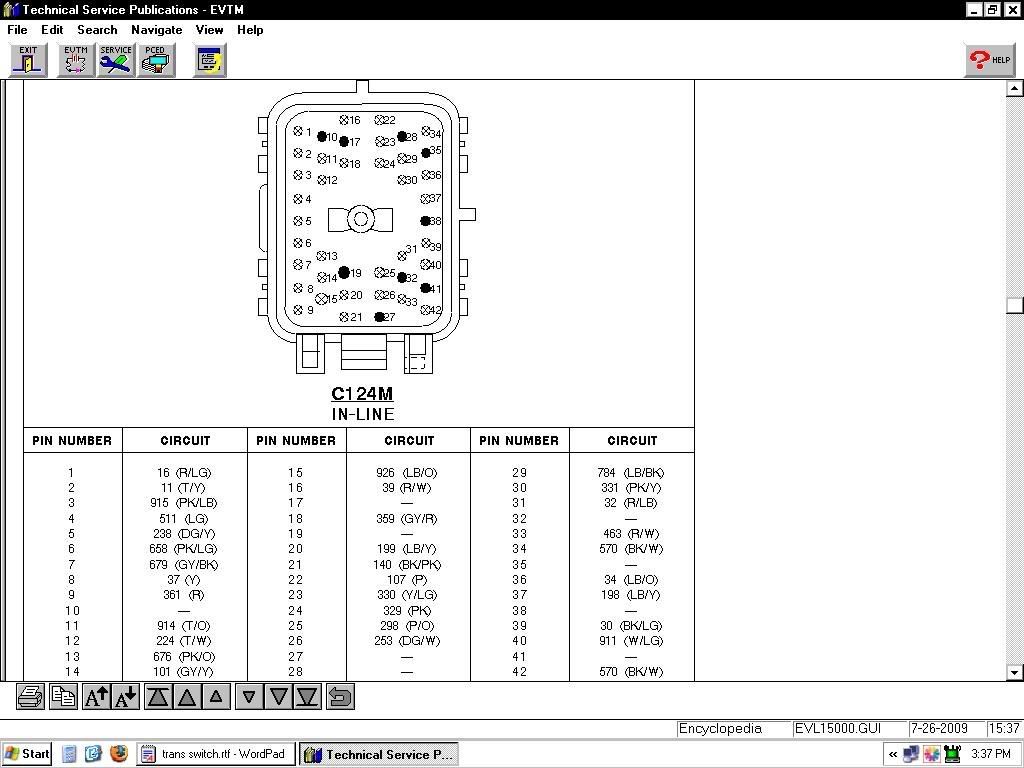Click circuit cell 359 (GY/R)
1024x768 pixels.
[x=407, y=519]
